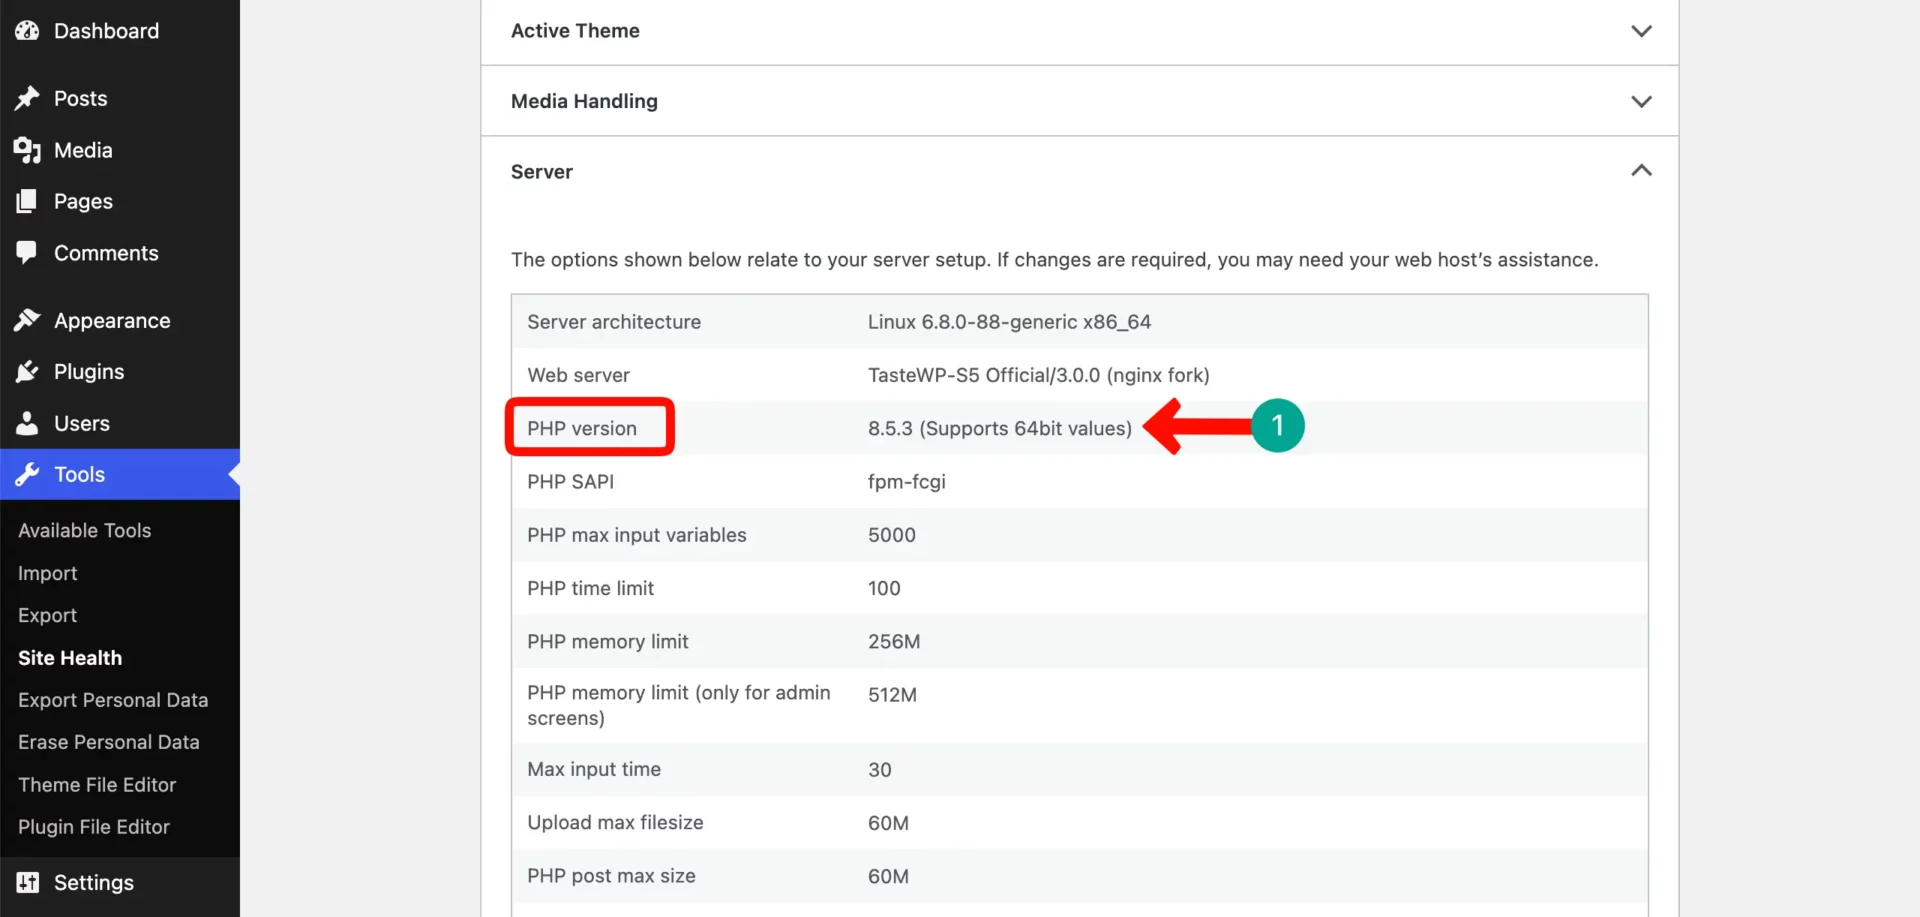Click the Pages document icon

pyautogui.click(x=27, y=201)
